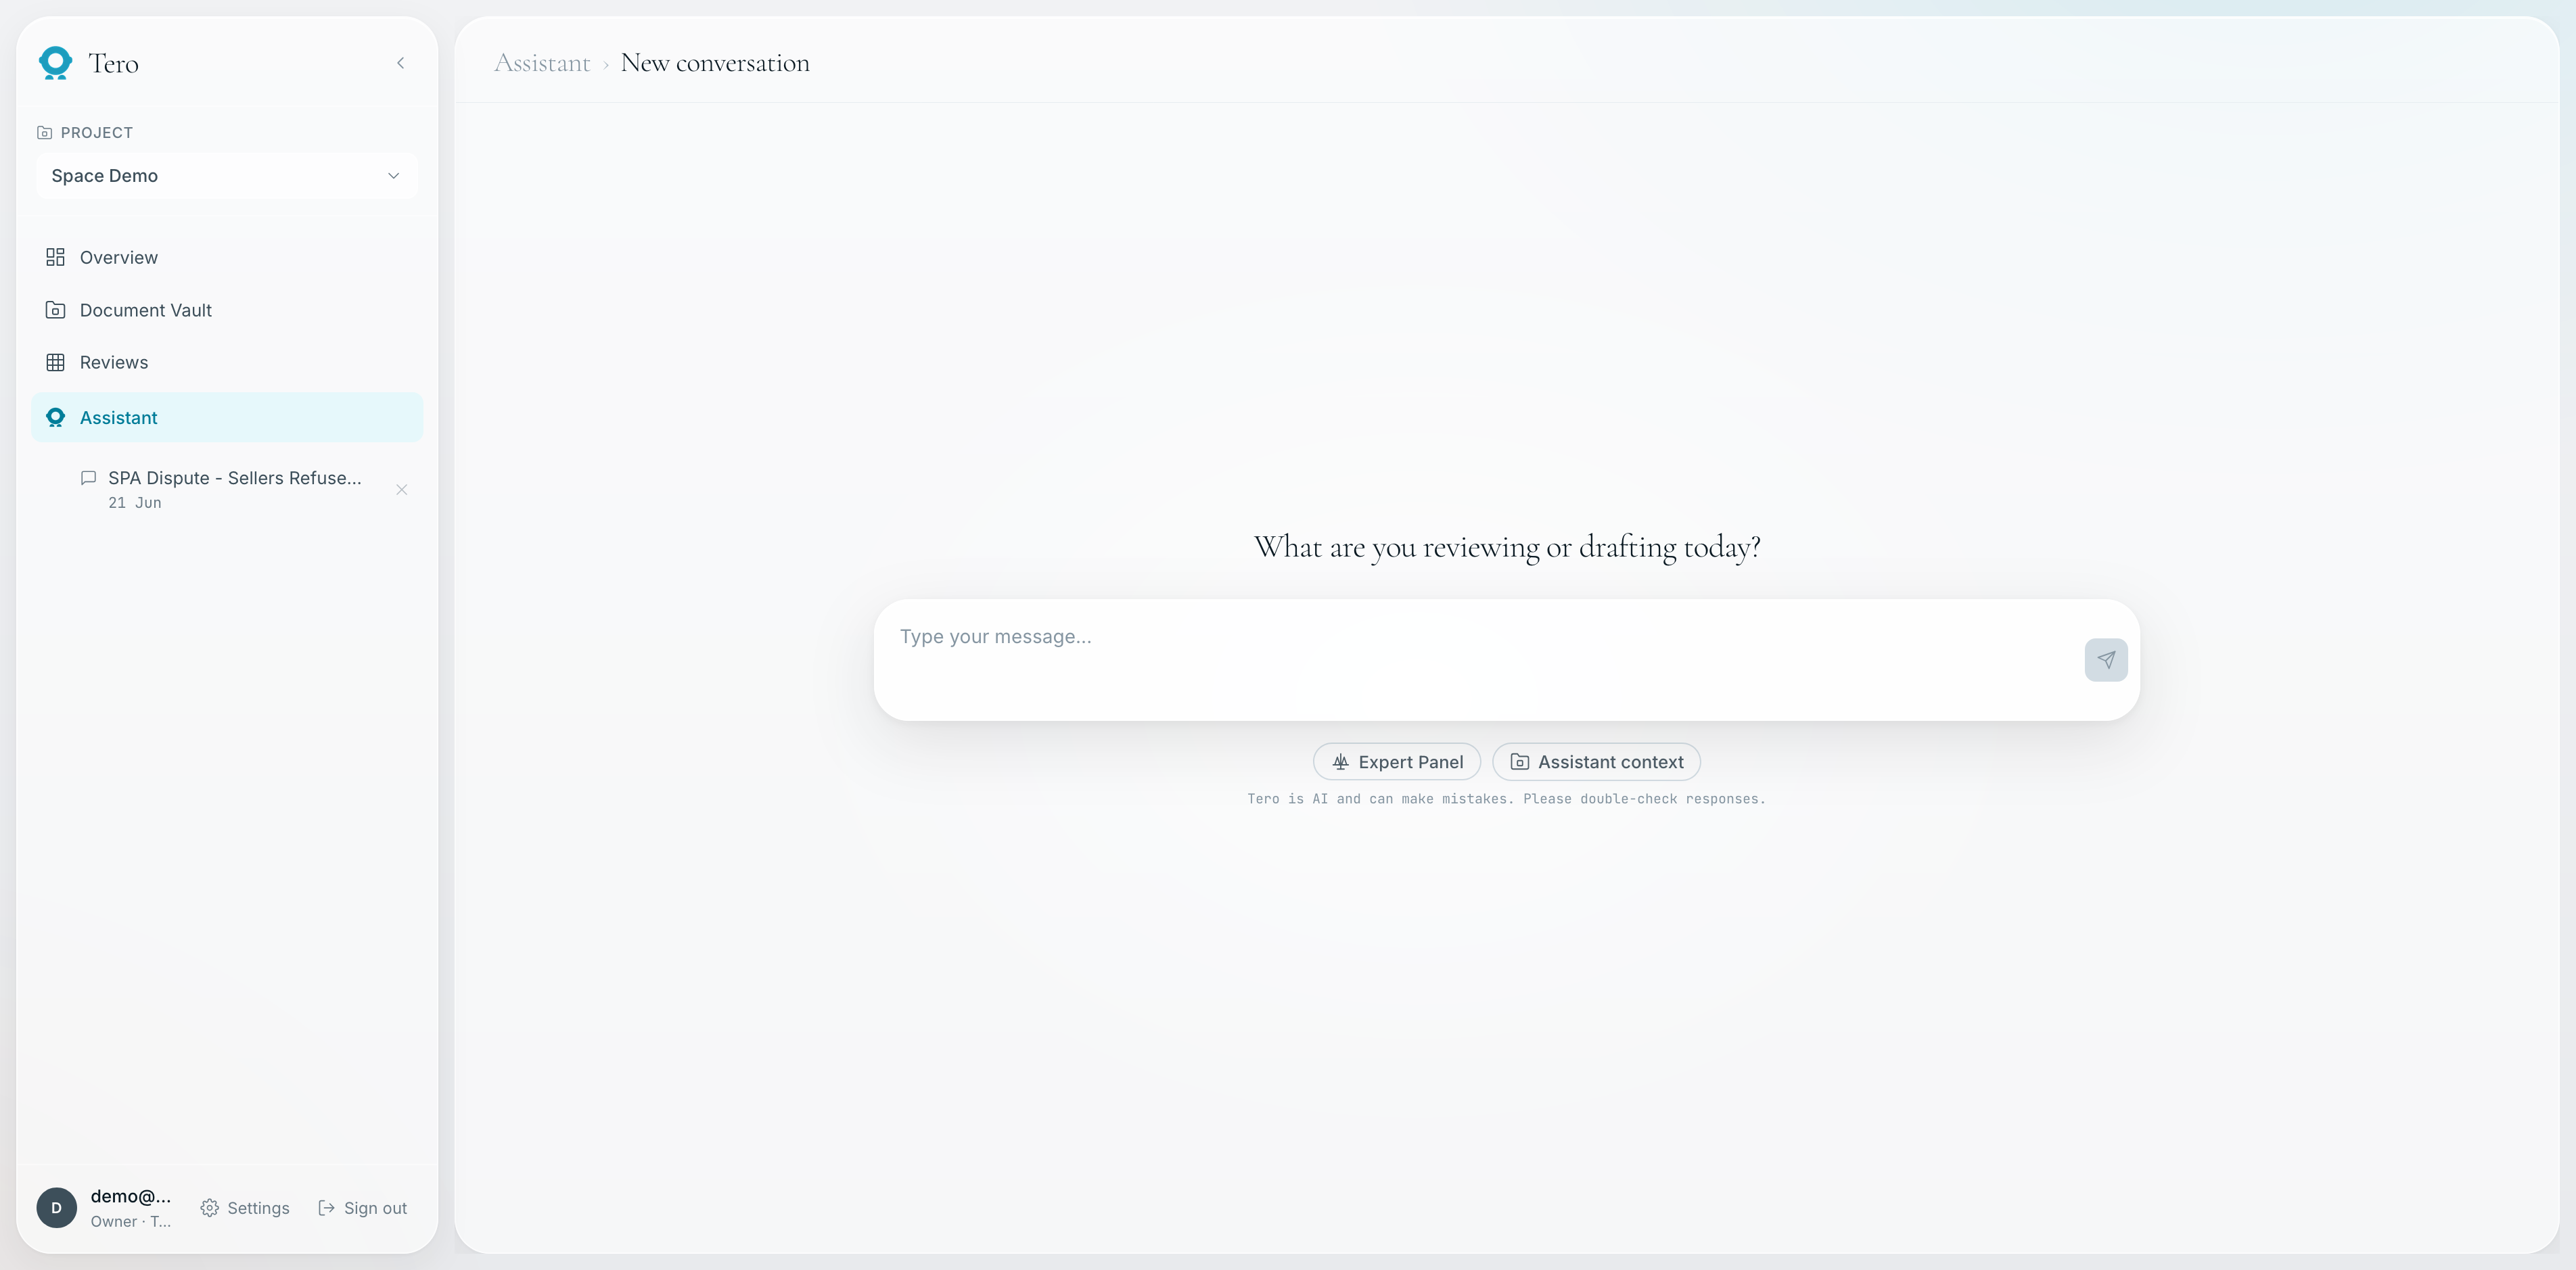Open the Expert Panel
This screenshot has height=1270, width=2576.
(1396, 762)
